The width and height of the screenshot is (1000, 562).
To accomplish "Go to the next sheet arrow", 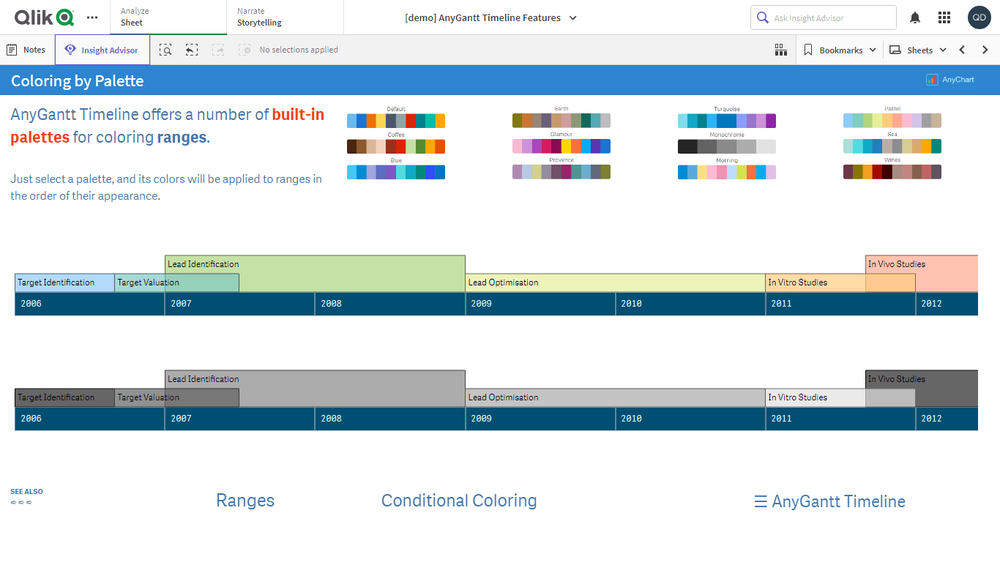I will tap(985, 50).
